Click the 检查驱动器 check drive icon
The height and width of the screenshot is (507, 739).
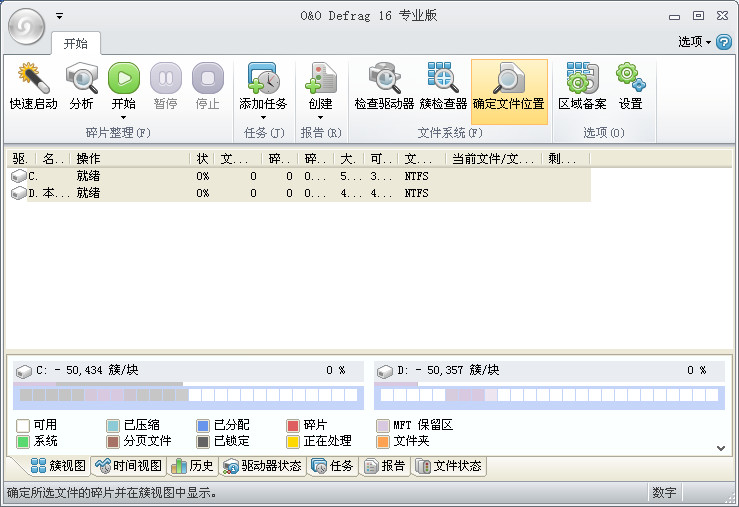click(384, 87)
